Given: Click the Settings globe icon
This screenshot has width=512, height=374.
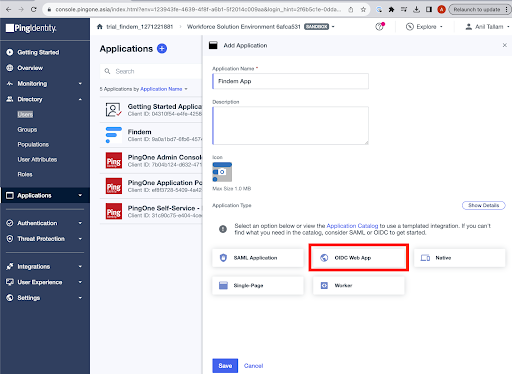Looking at the screenshot, I should pyautogui.click(x=10, y=298).
